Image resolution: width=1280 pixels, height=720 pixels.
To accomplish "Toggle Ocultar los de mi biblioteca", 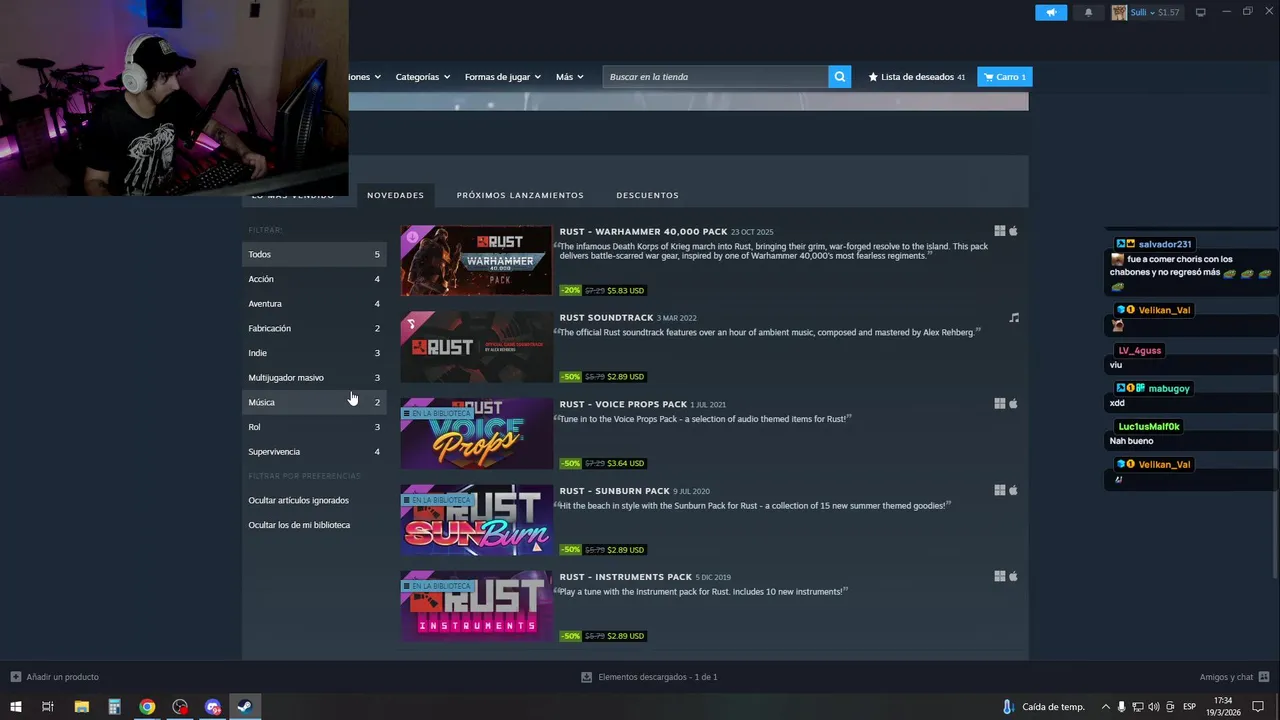I will 299,525.
